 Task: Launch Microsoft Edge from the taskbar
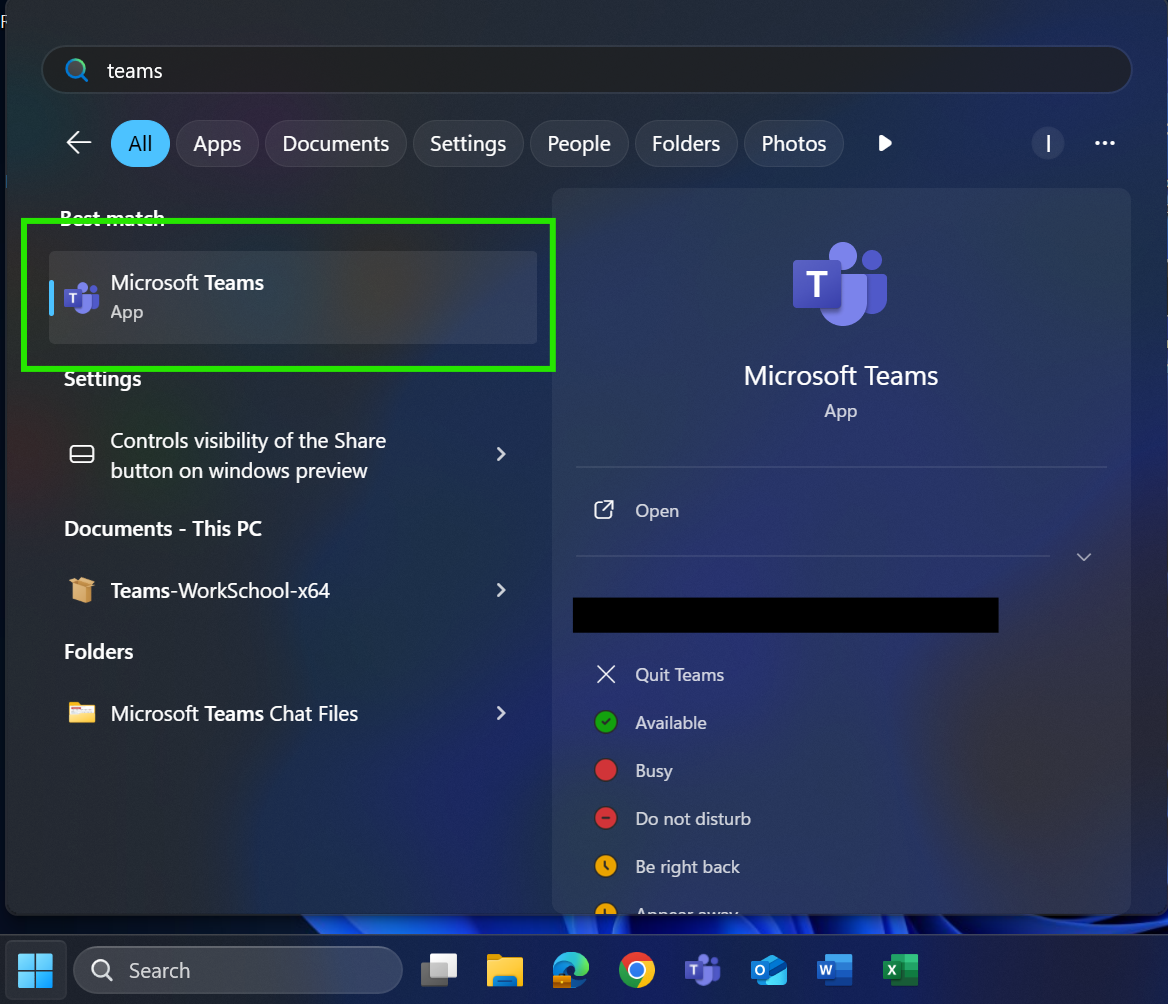pyautogui.click(x=571, y=970)
